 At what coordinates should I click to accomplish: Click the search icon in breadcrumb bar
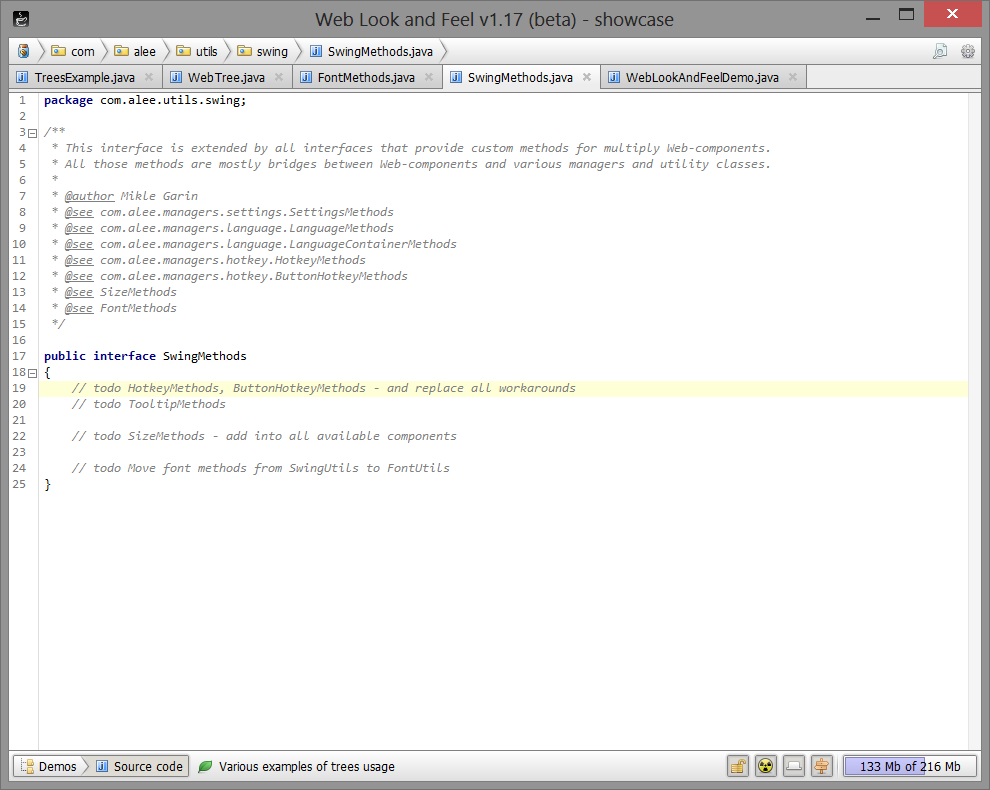point(940,51)
